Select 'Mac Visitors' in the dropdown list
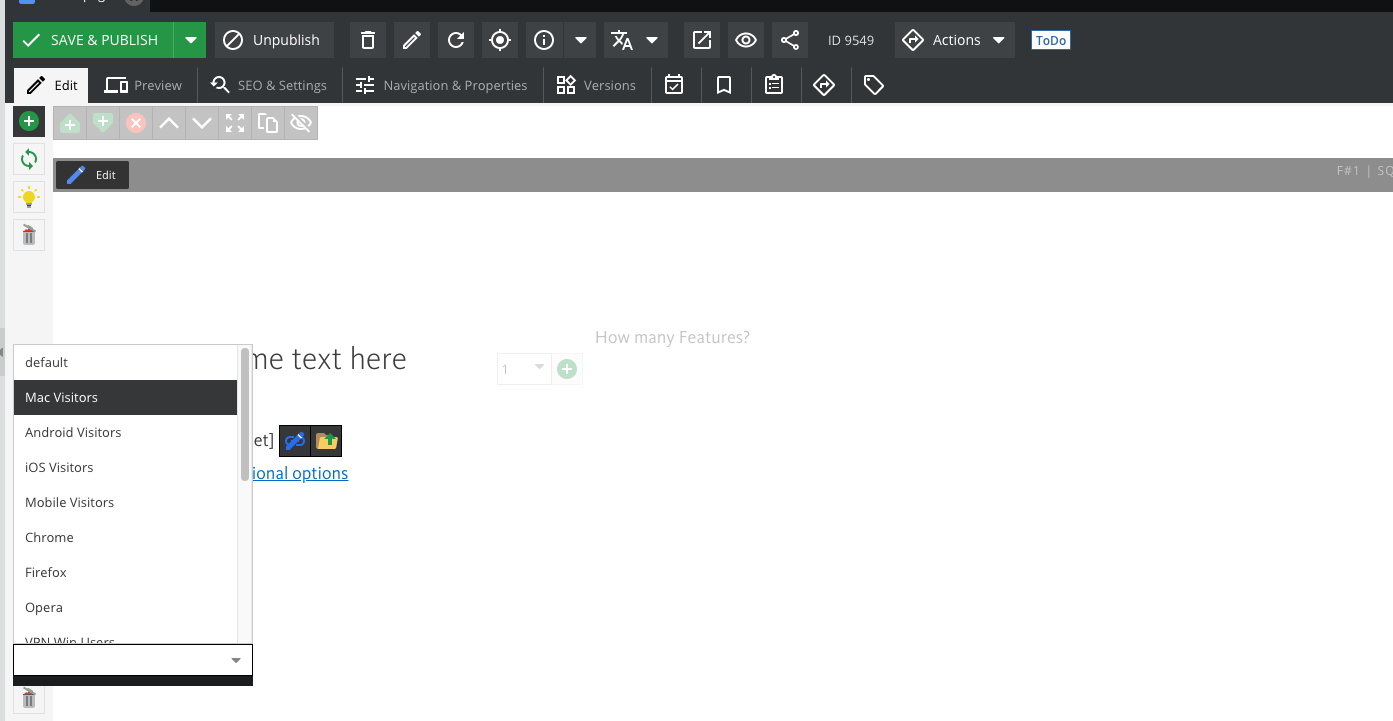This screenshot has width=1393, height=721. tap(125, 397)
